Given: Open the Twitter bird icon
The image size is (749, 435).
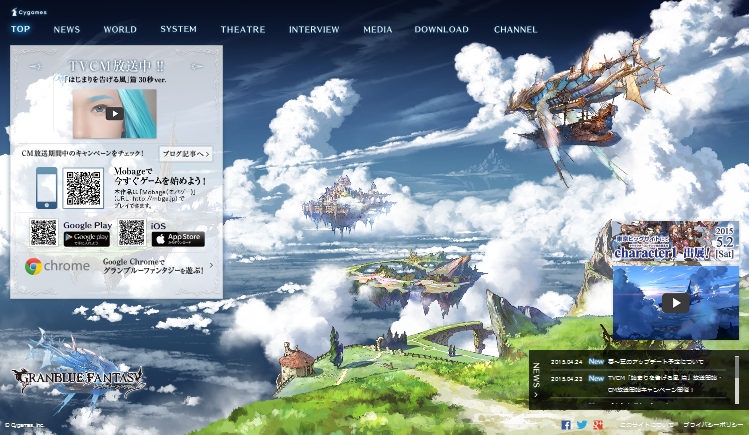Looking at the screenshot, I should tap(582, 424).
